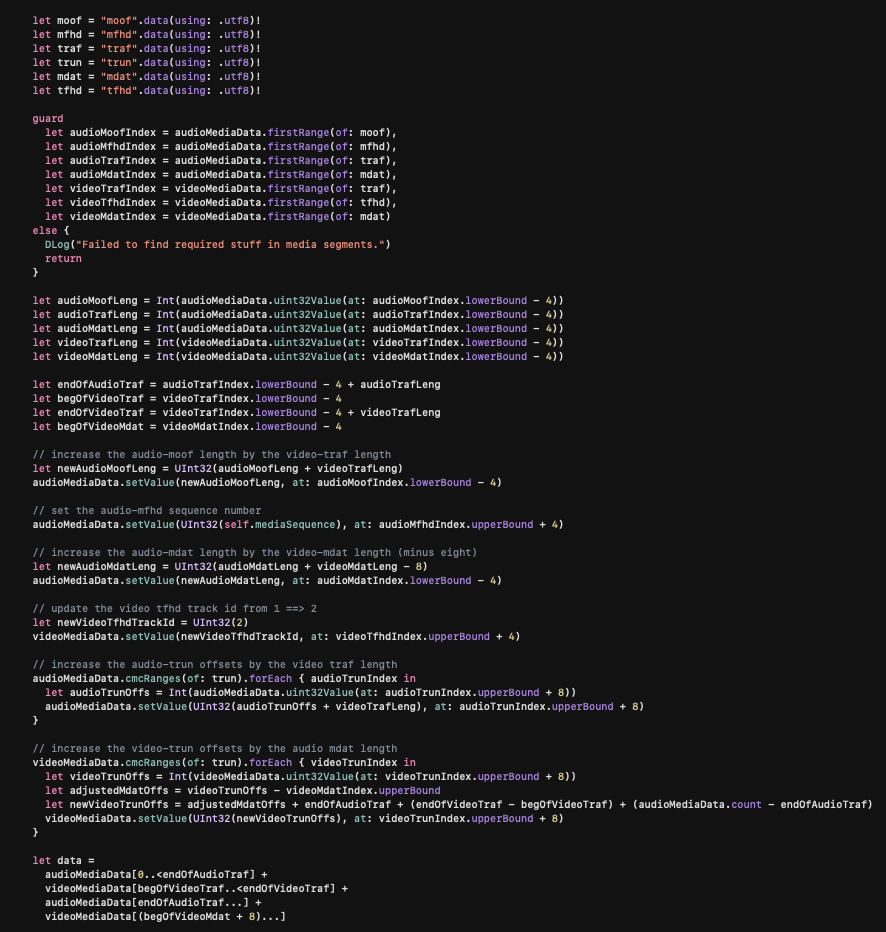Viewport: 886px width, 932px height.
Task: Click 'videoMediaData[begOfVideoTraf..<endOfVideoTraf] +' line
Action: point(196,889)
